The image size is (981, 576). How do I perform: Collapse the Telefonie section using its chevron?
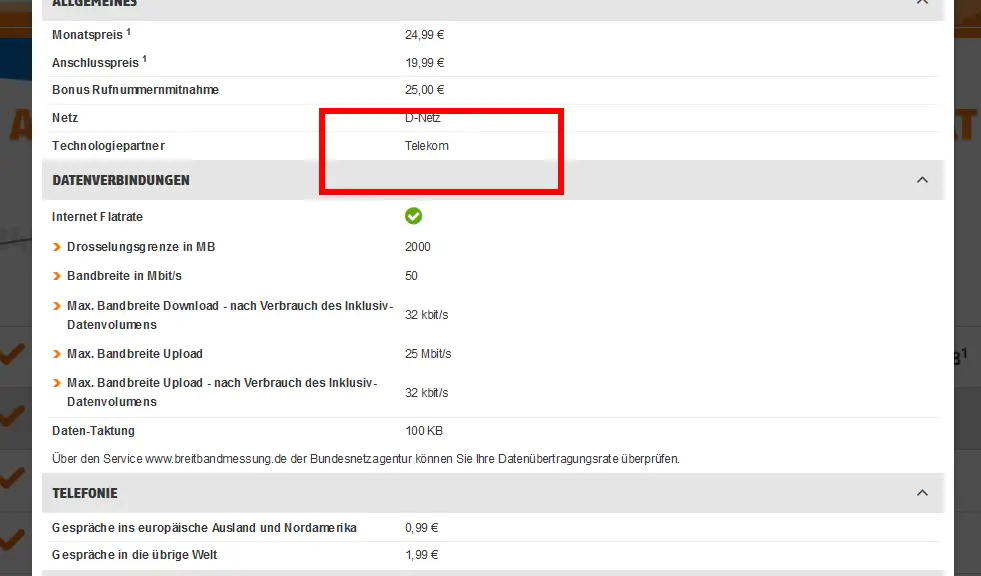click(922, 493)
